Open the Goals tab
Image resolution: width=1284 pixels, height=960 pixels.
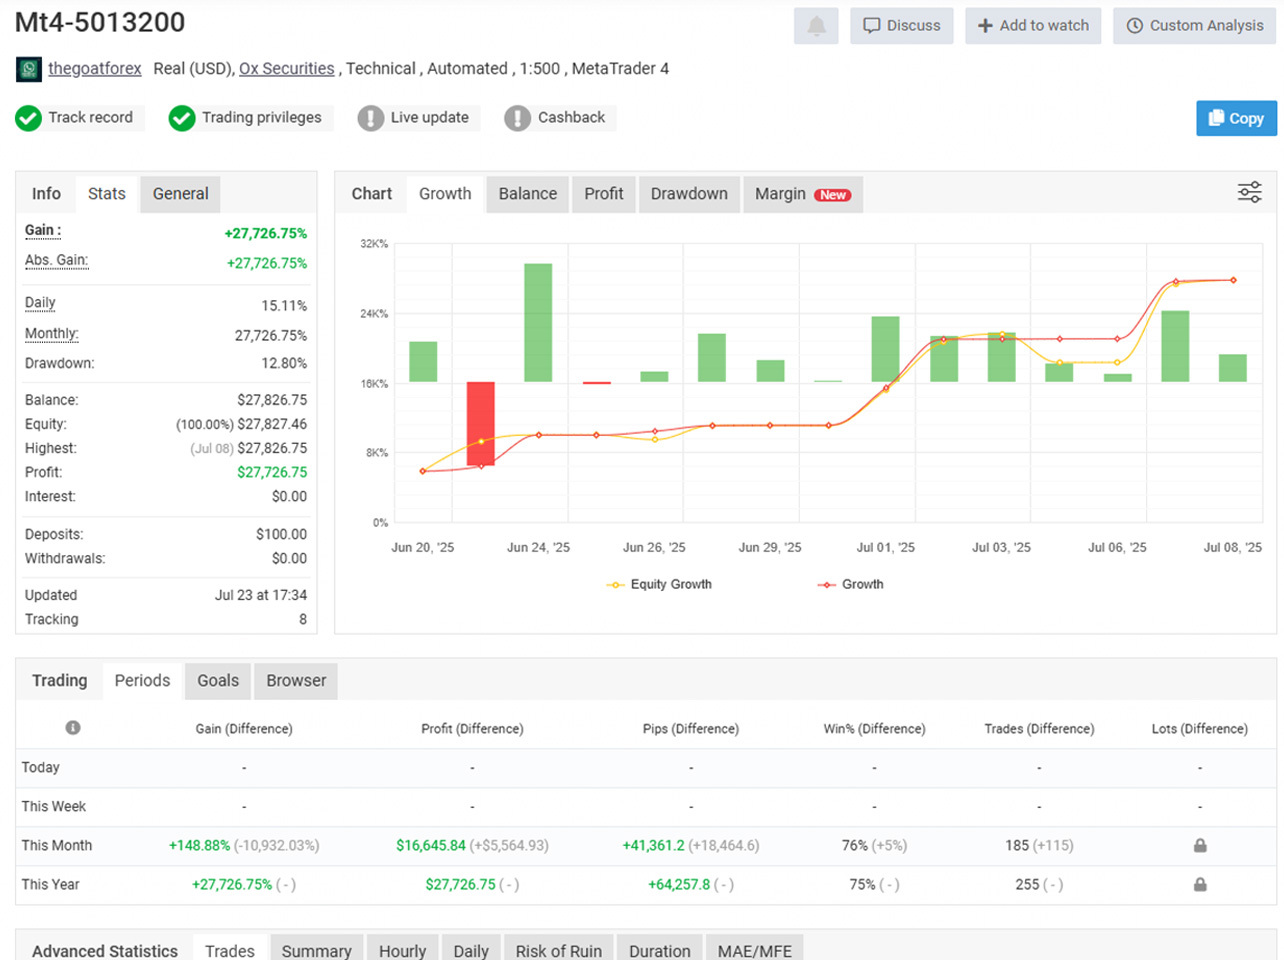[218, 681]
